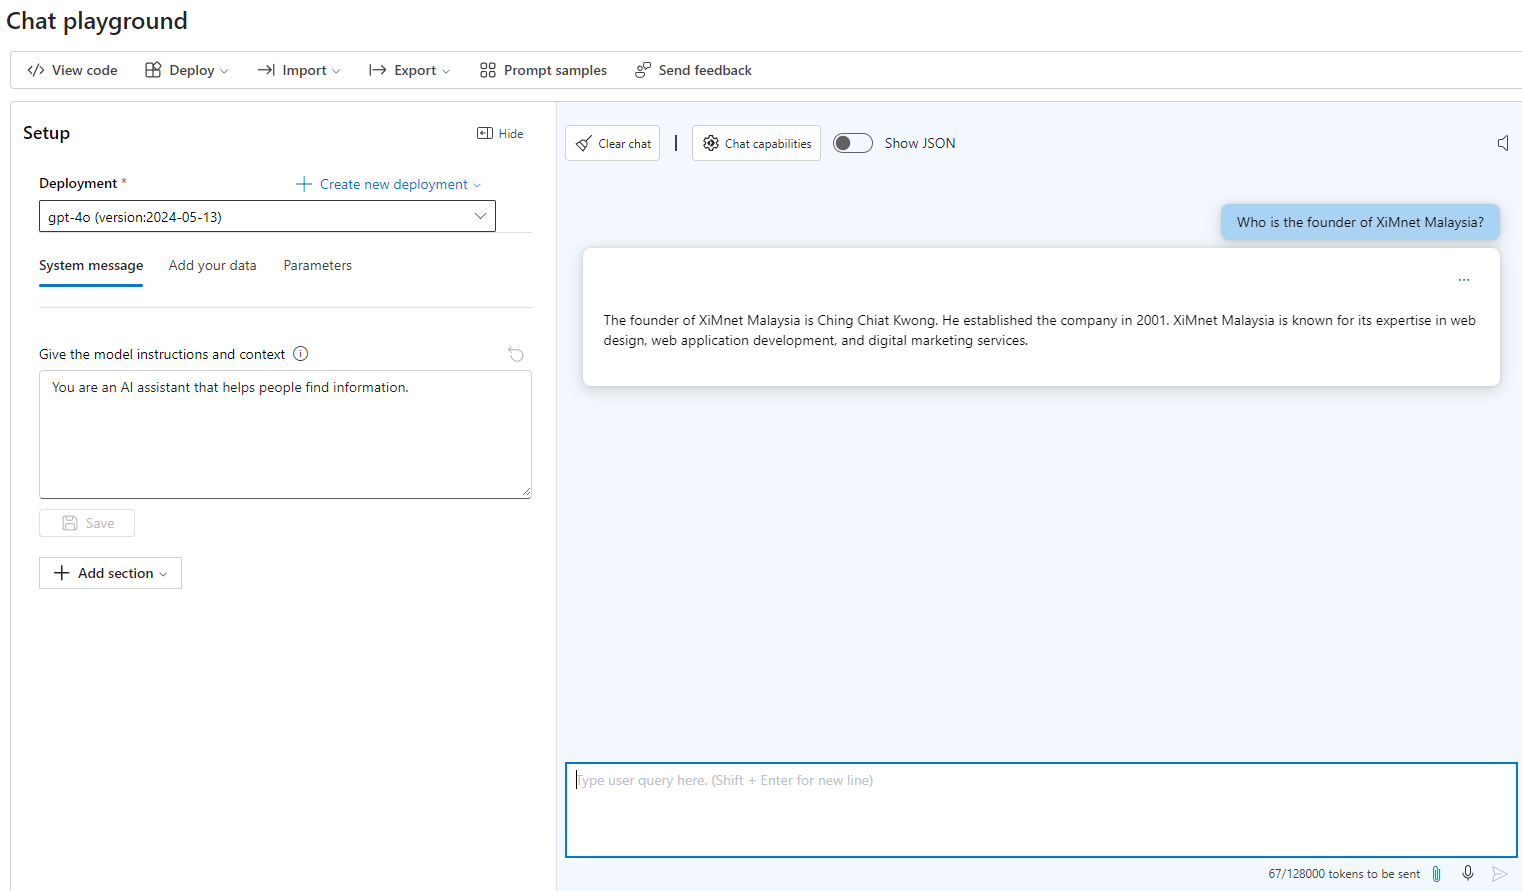Switch to the Add your data tab

(x=212, y=265)
